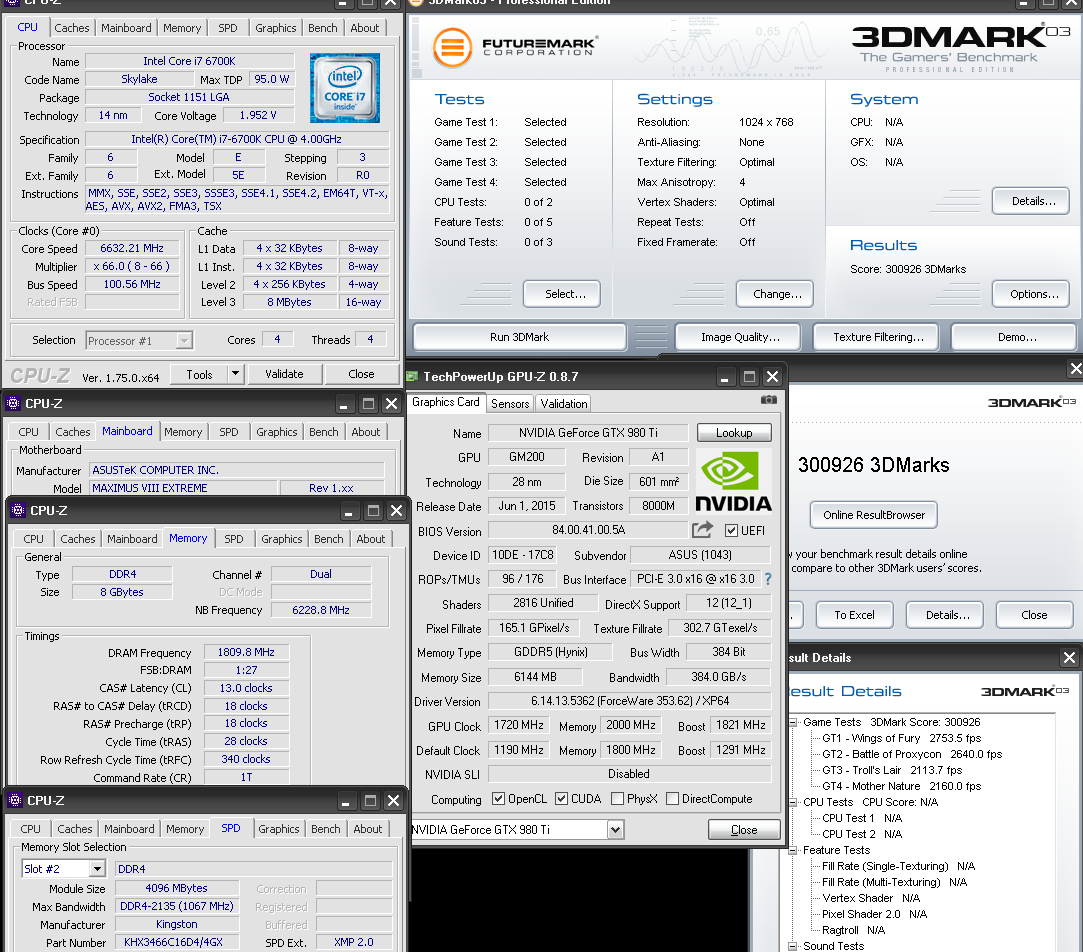Click the Lookup button in GPU-Z

click(734, 432)
